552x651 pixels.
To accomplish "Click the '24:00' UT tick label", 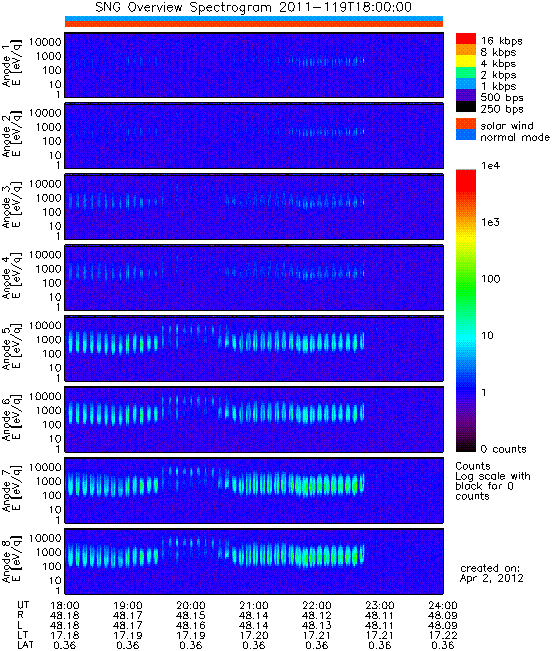I will point(443,606).
